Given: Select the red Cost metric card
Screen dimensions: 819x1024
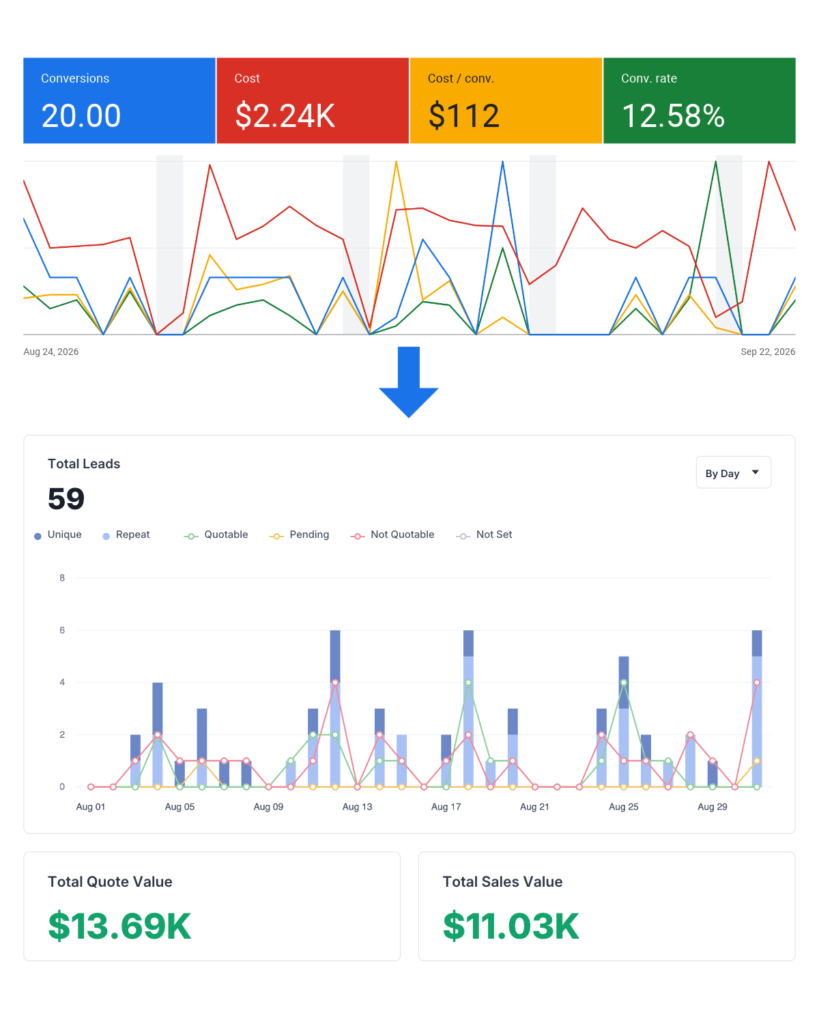Looking at the screenshot, I should click(x=312, y=101).
